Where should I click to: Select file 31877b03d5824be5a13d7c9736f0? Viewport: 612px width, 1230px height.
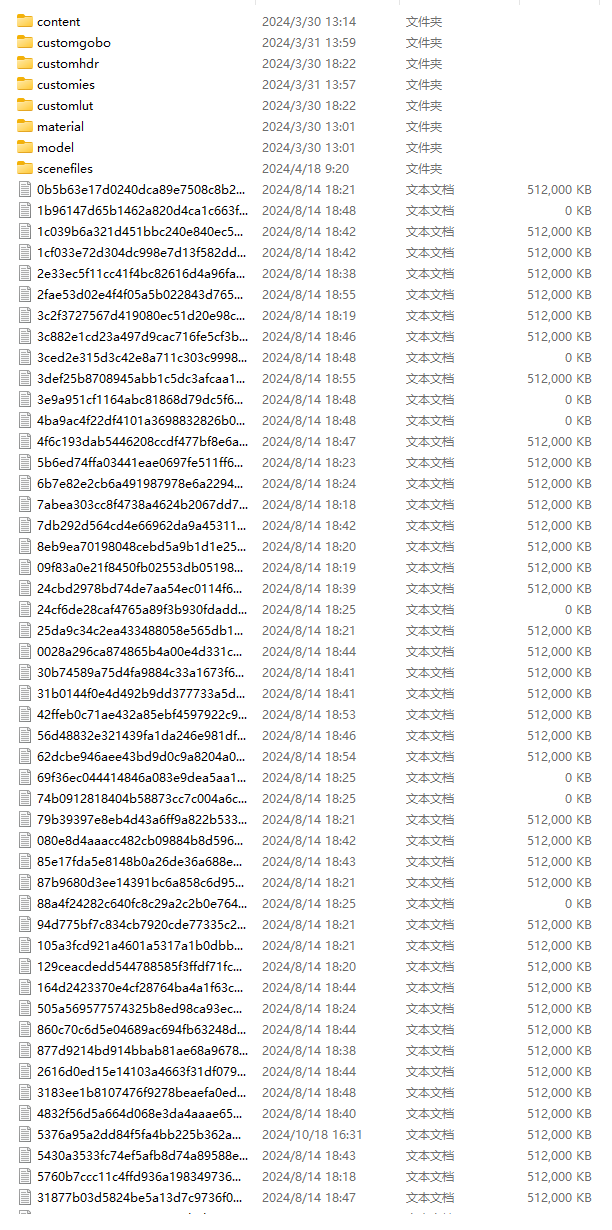pos(139,1197)
